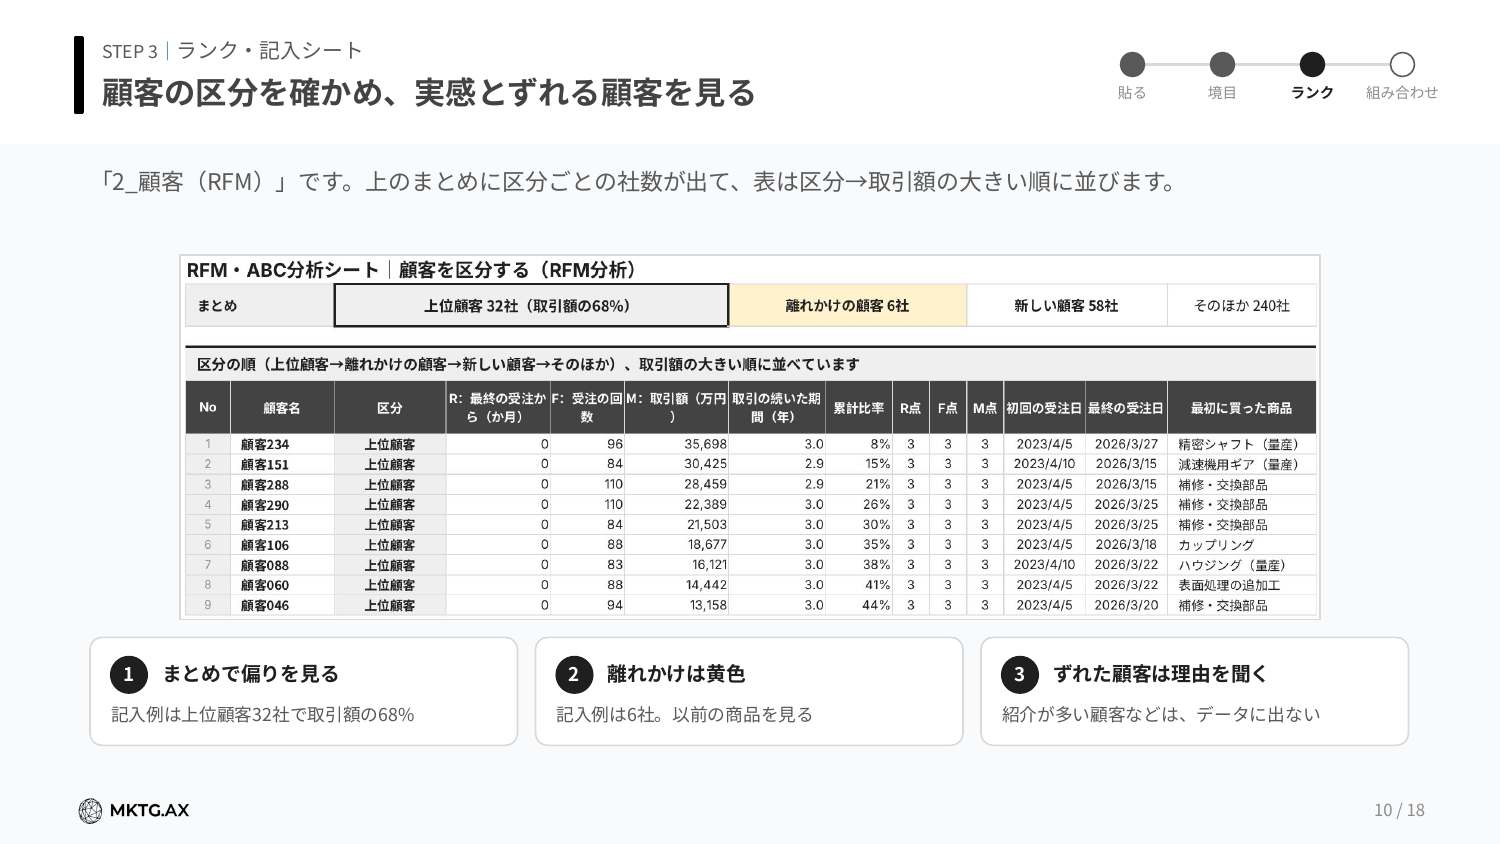1500x844 pixels.
Task: Click the 最終の受注日 column header
Action: [1126, 408]
